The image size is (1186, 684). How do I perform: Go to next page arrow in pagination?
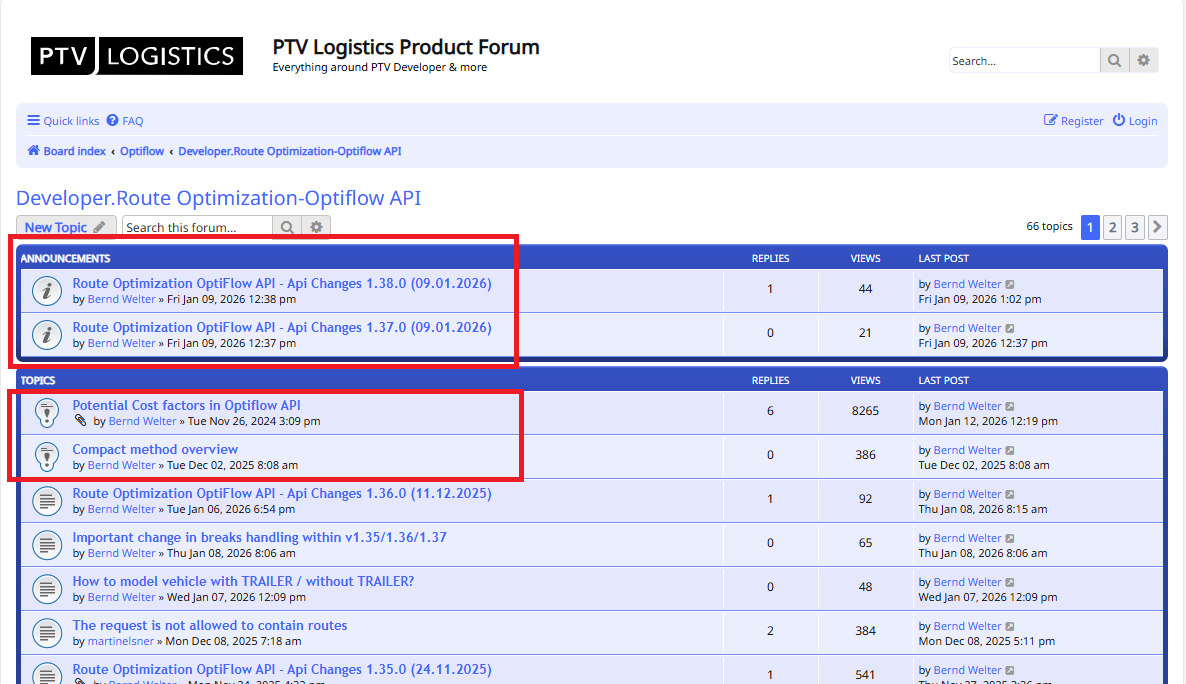click(1157, 228)
